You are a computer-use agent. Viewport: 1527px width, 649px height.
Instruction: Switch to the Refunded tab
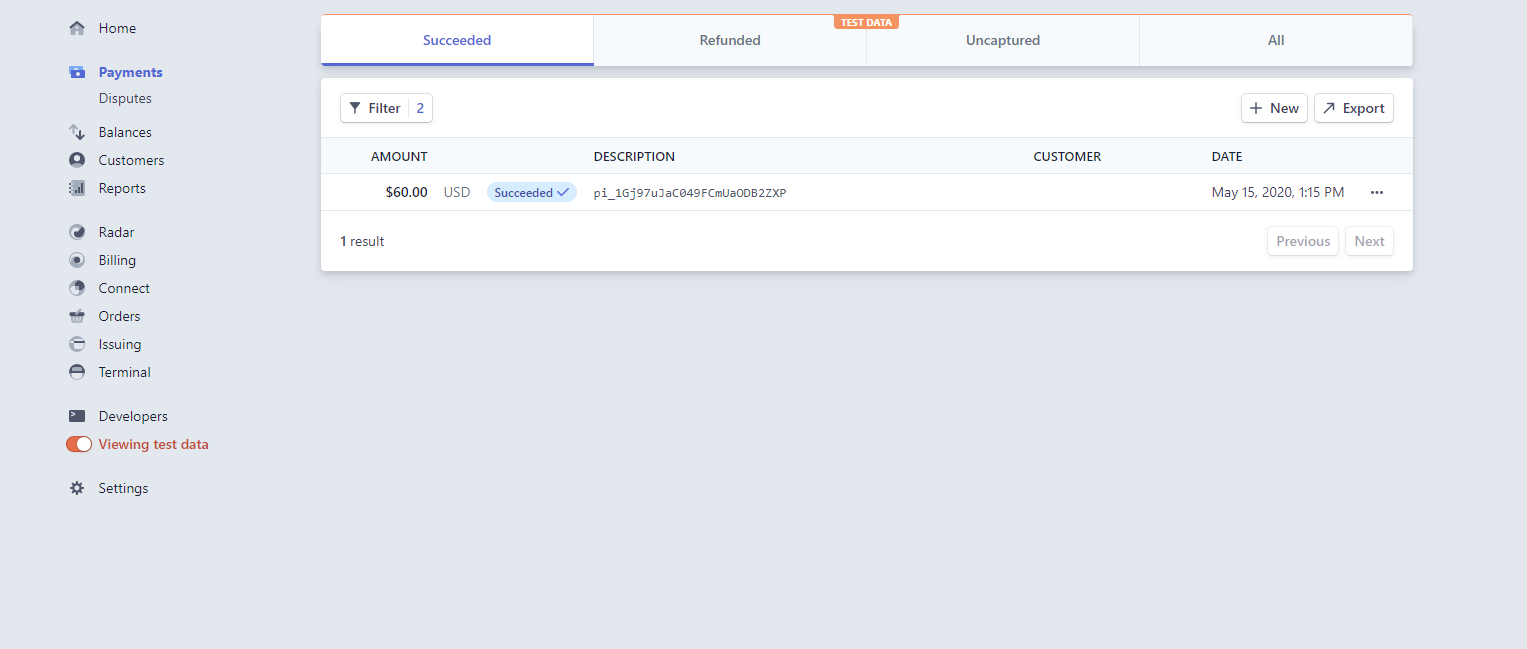pos(730,41)
